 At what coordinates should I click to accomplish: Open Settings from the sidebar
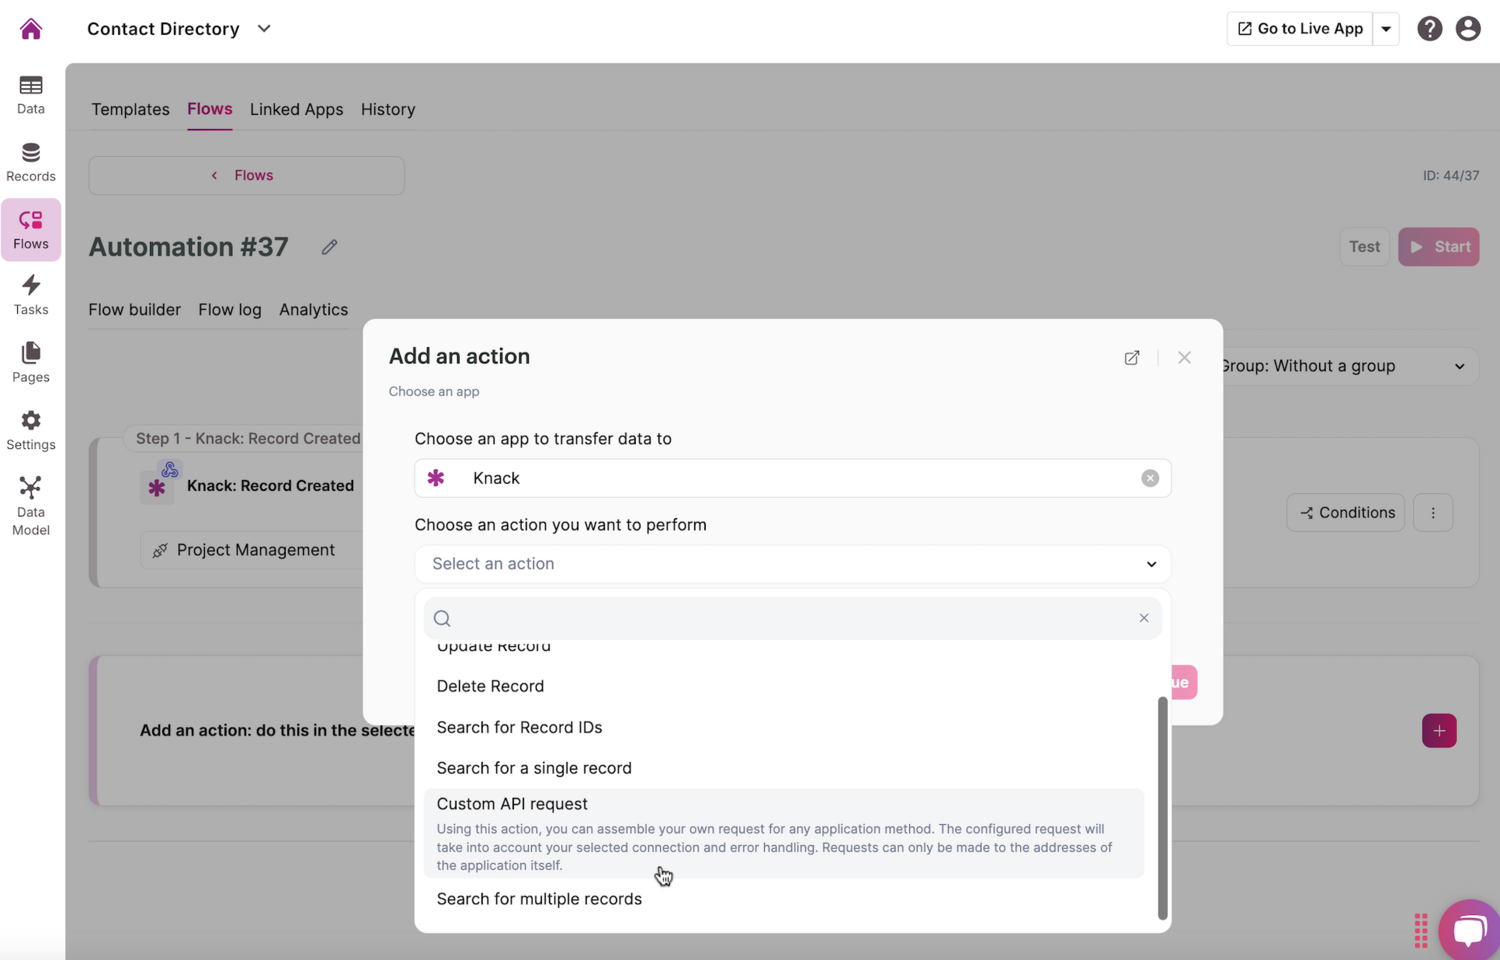pyautogui.click(x=30, y=429)
